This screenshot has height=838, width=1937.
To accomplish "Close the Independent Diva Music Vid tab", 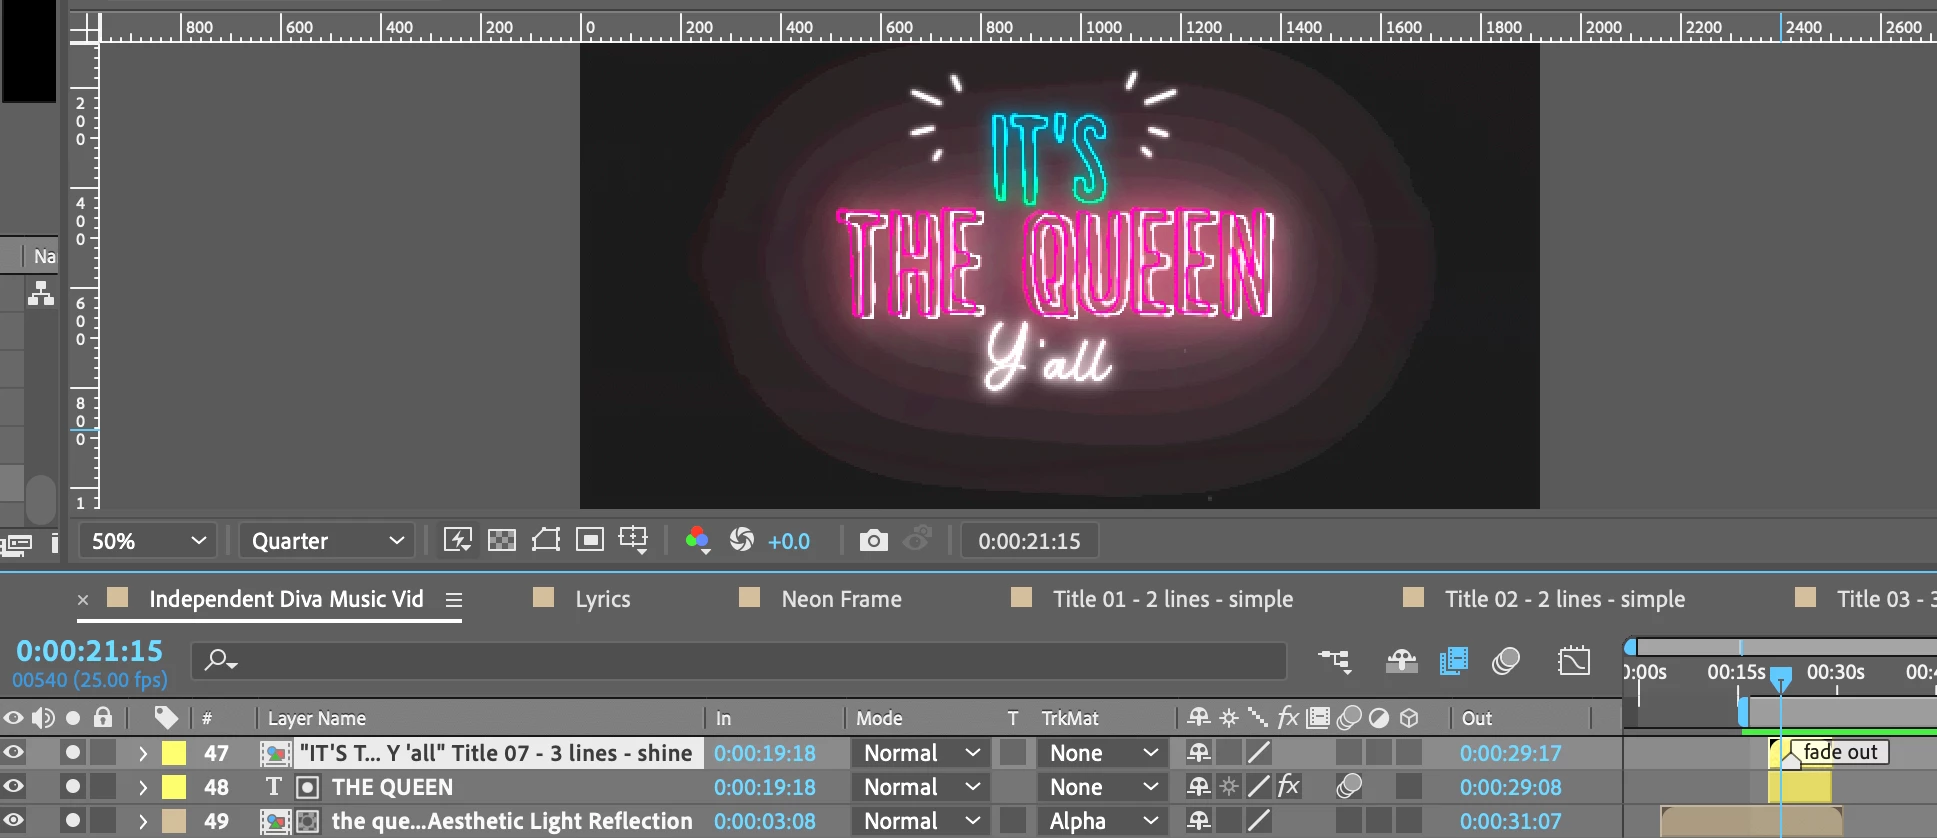I will [x=83, y=600].
